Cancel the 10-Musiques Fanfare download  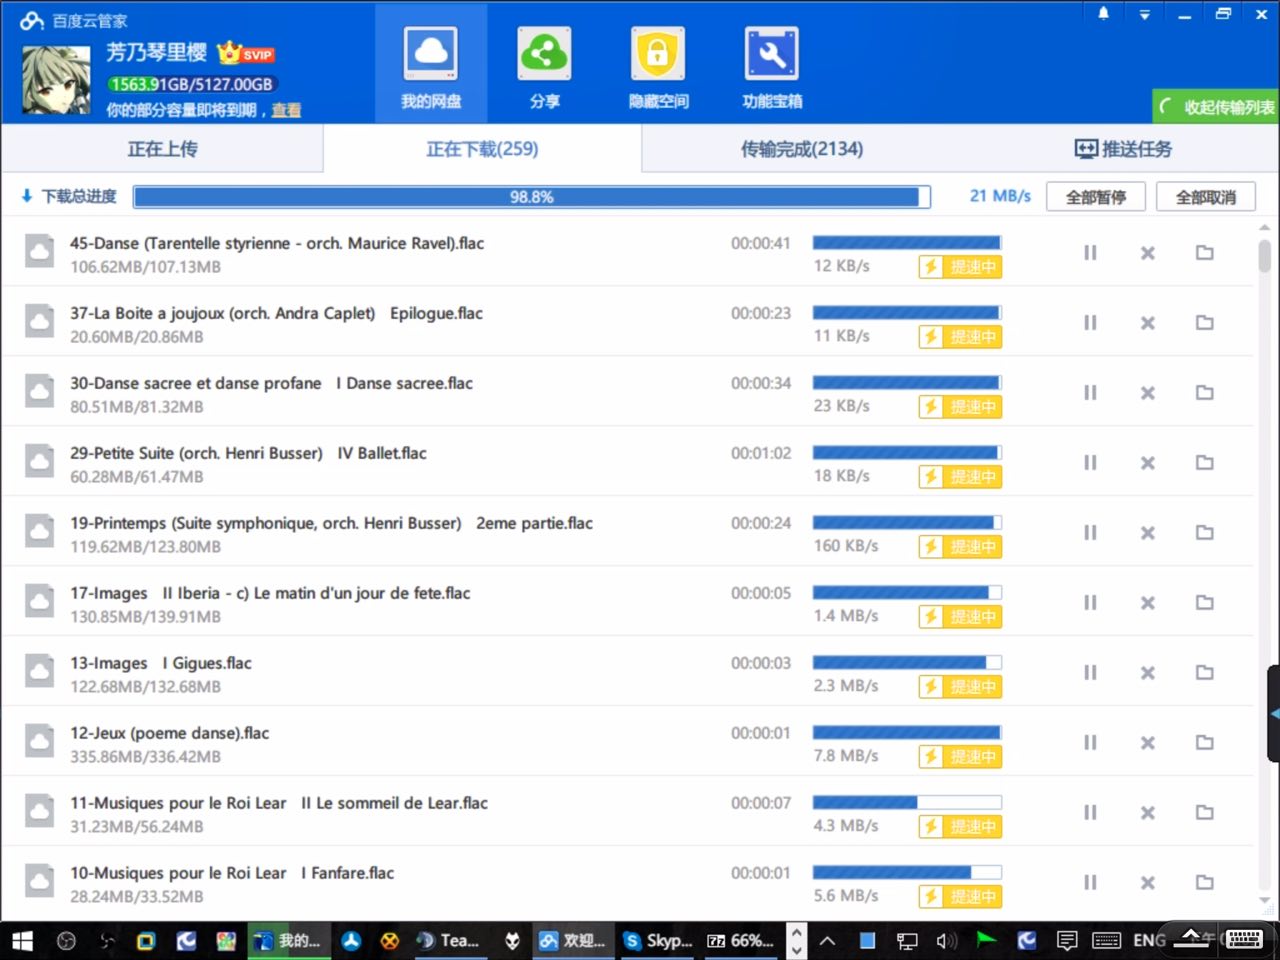[1147, 883]
